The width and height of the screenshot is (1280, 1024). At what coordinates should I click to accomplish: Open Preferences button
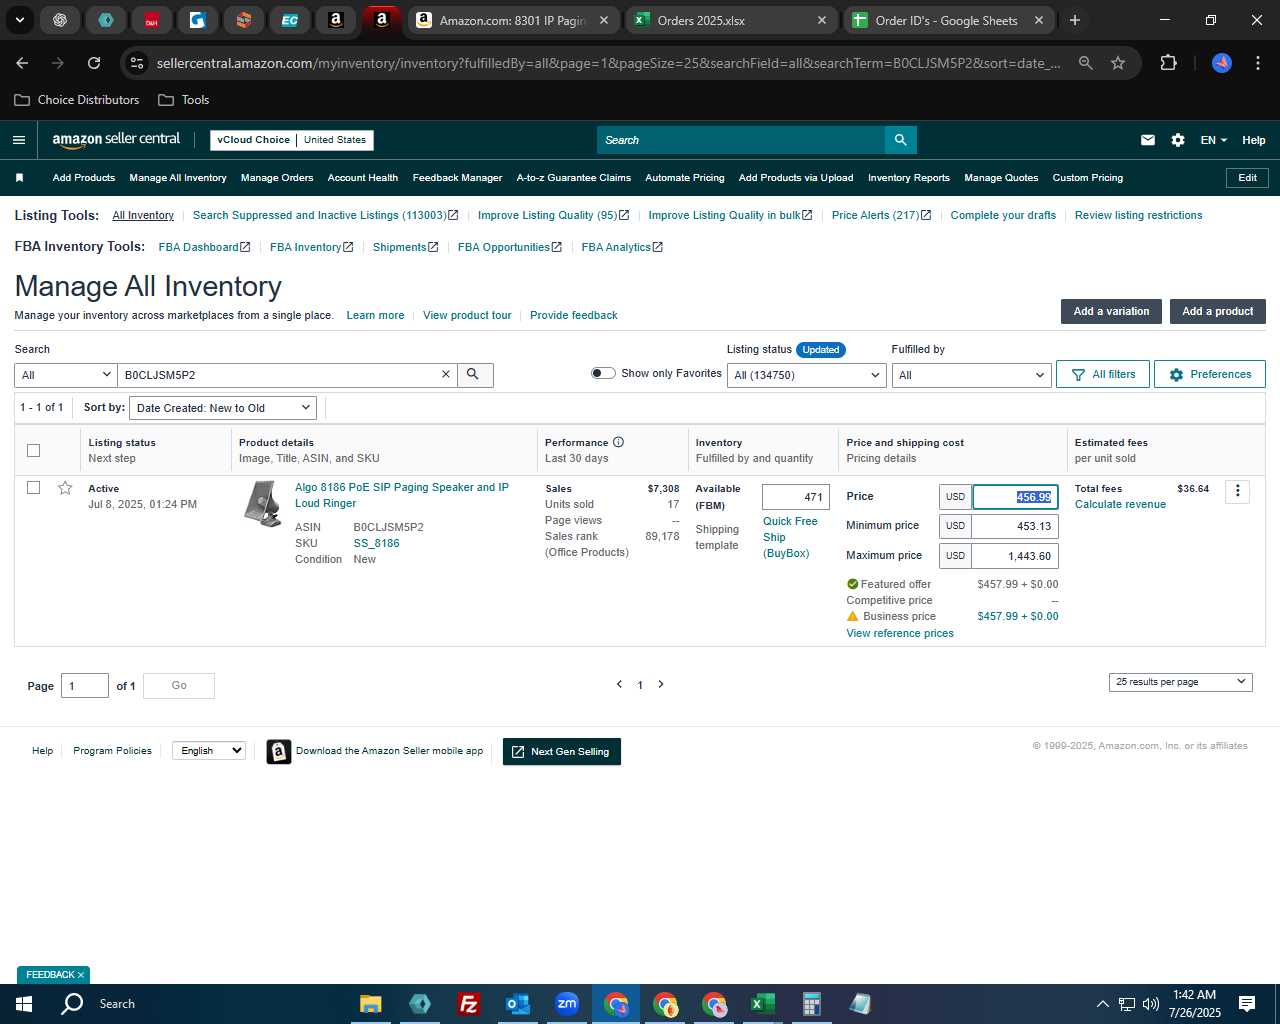click(x=1210, y=374)
